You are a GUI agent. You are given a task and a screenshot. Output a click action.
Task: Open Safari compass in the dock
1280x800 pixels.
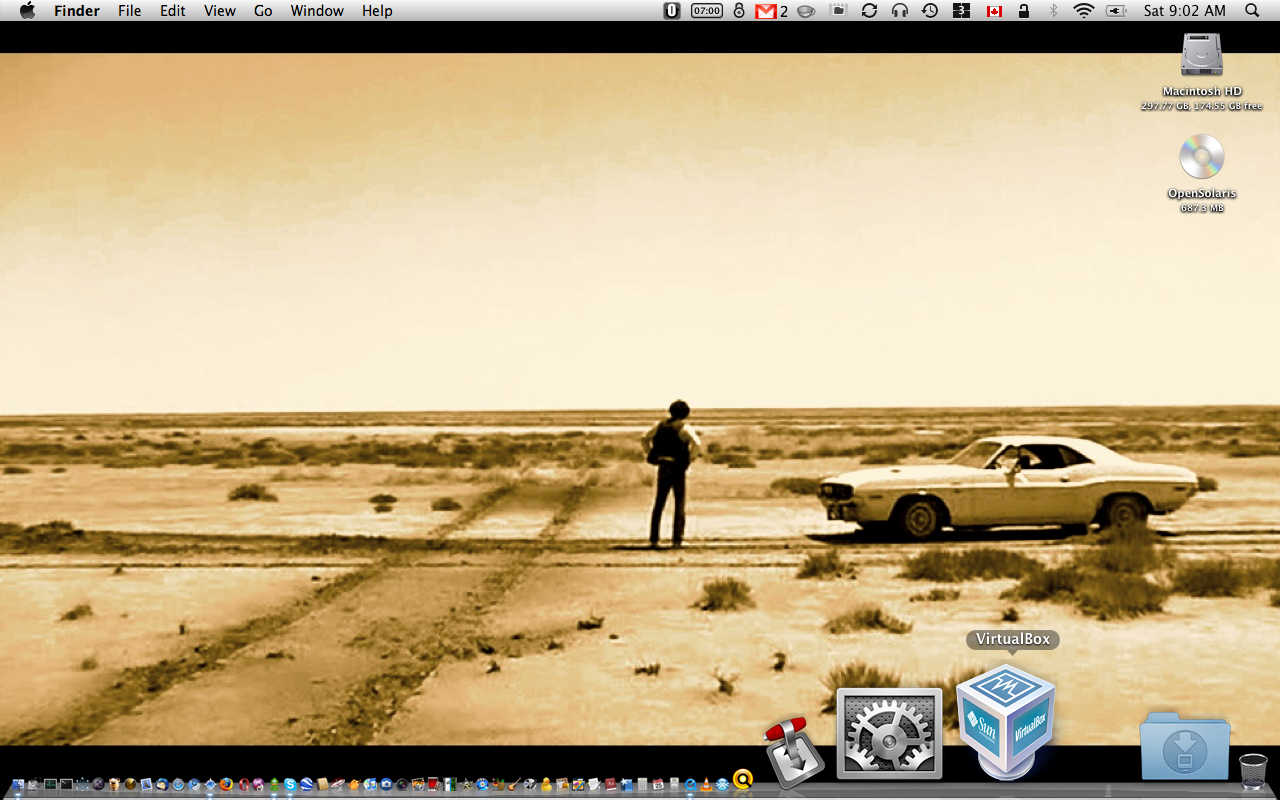coord(178,784)
